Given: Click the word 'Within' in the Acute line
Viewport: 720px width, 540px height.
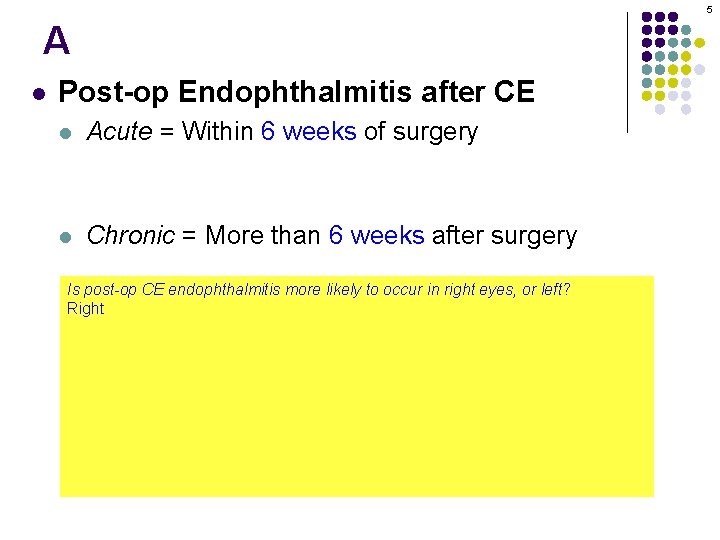Looking at the screenshot, I should point(217,132).
